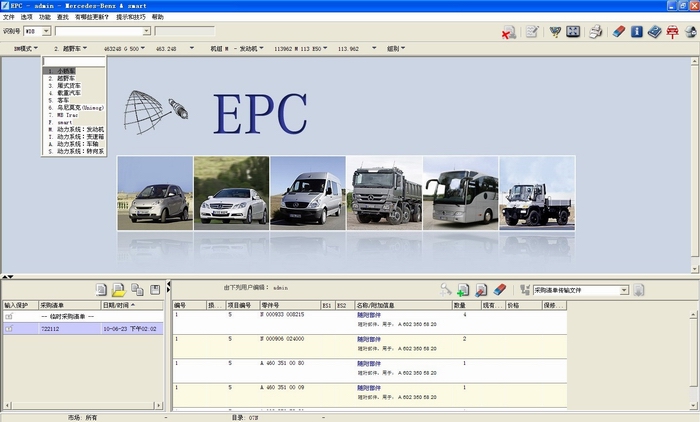Click the Sprinter van thumbnail

(308, 193)
